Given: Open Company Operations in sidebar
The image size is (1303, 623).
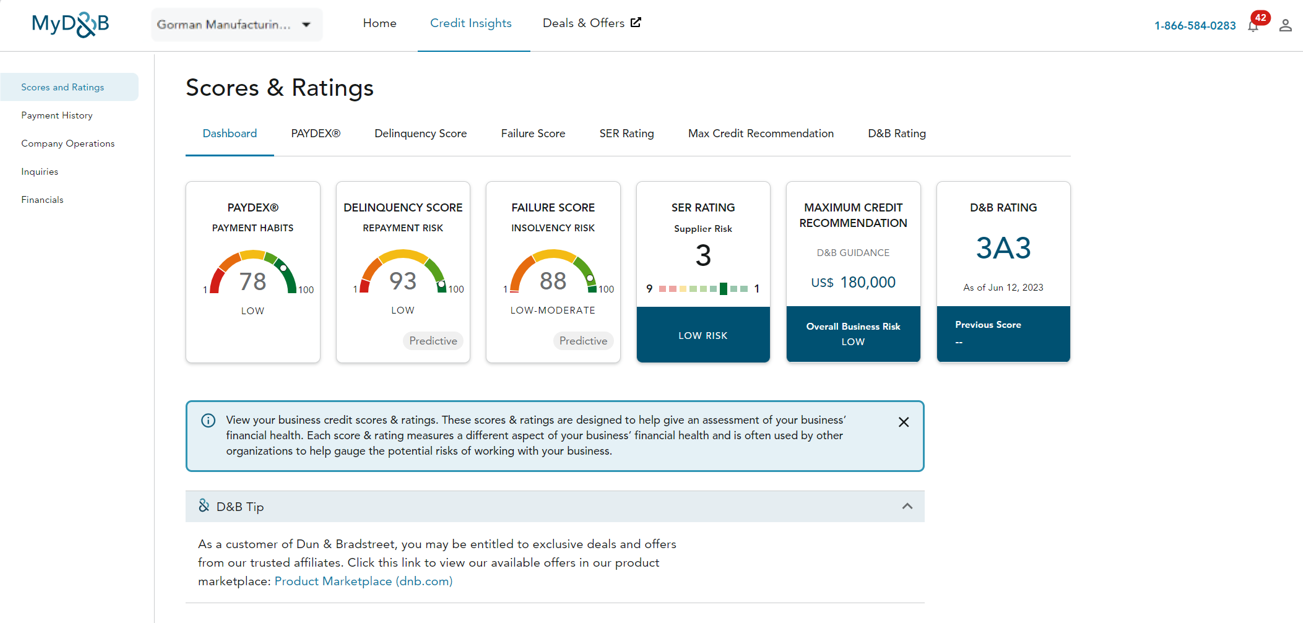Looking at the screenshot, I should pos(68,143).
